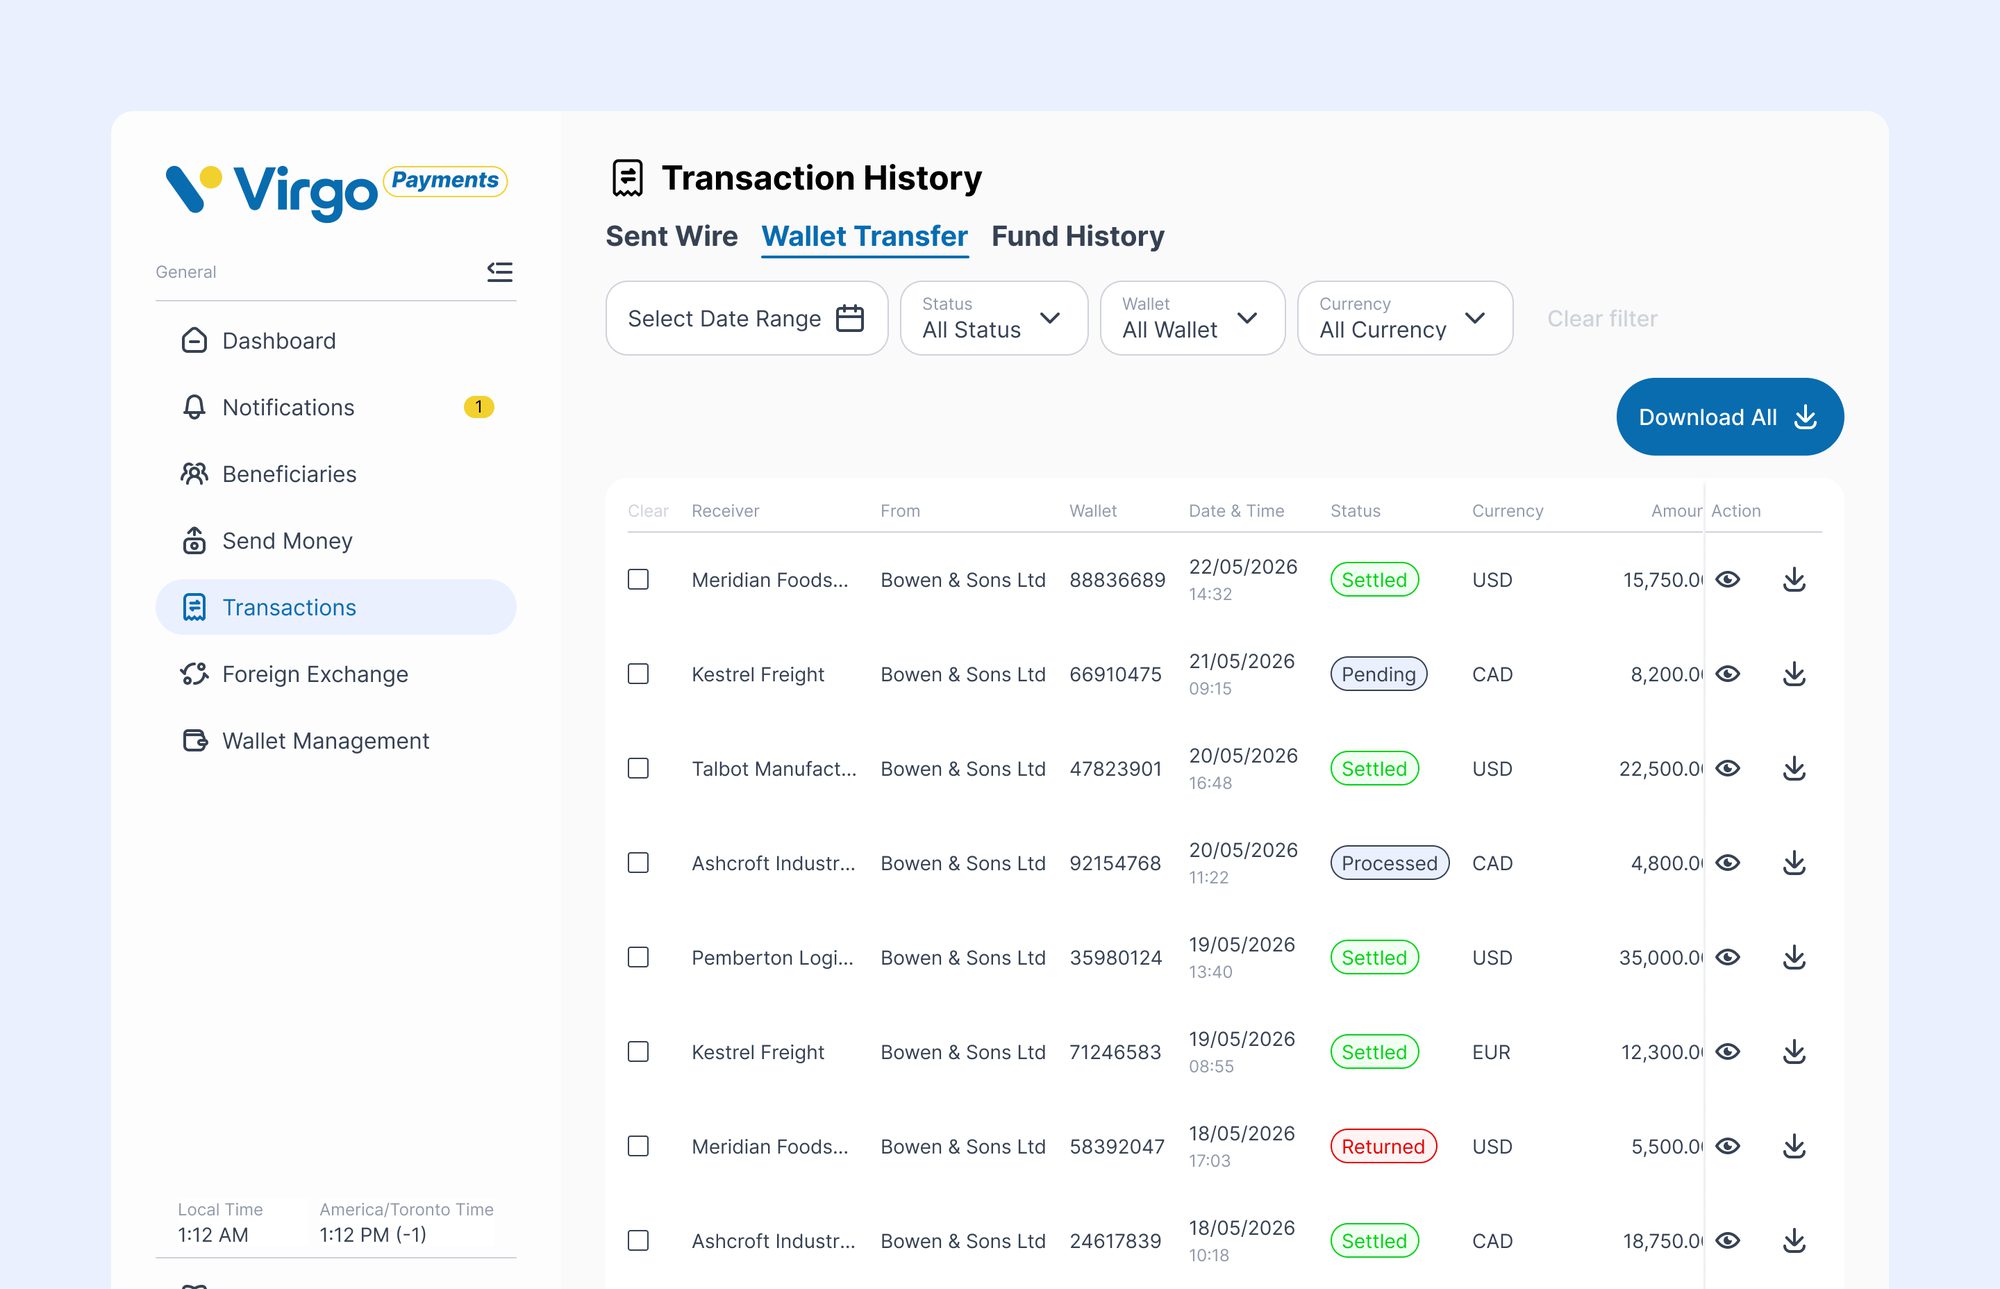
Task: Click the Pending status badge
Action: pos(1378,674)
